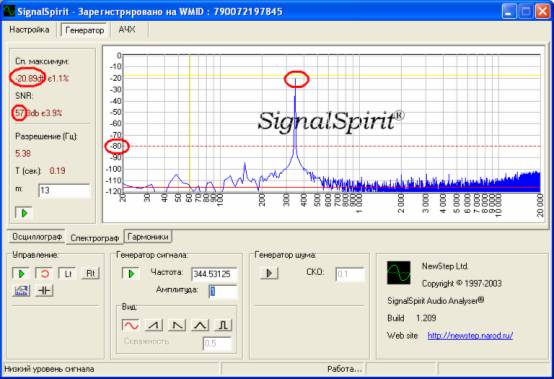Open the АЧХ tab
Screen dimensions: 554x379
[x=127, y=30]
